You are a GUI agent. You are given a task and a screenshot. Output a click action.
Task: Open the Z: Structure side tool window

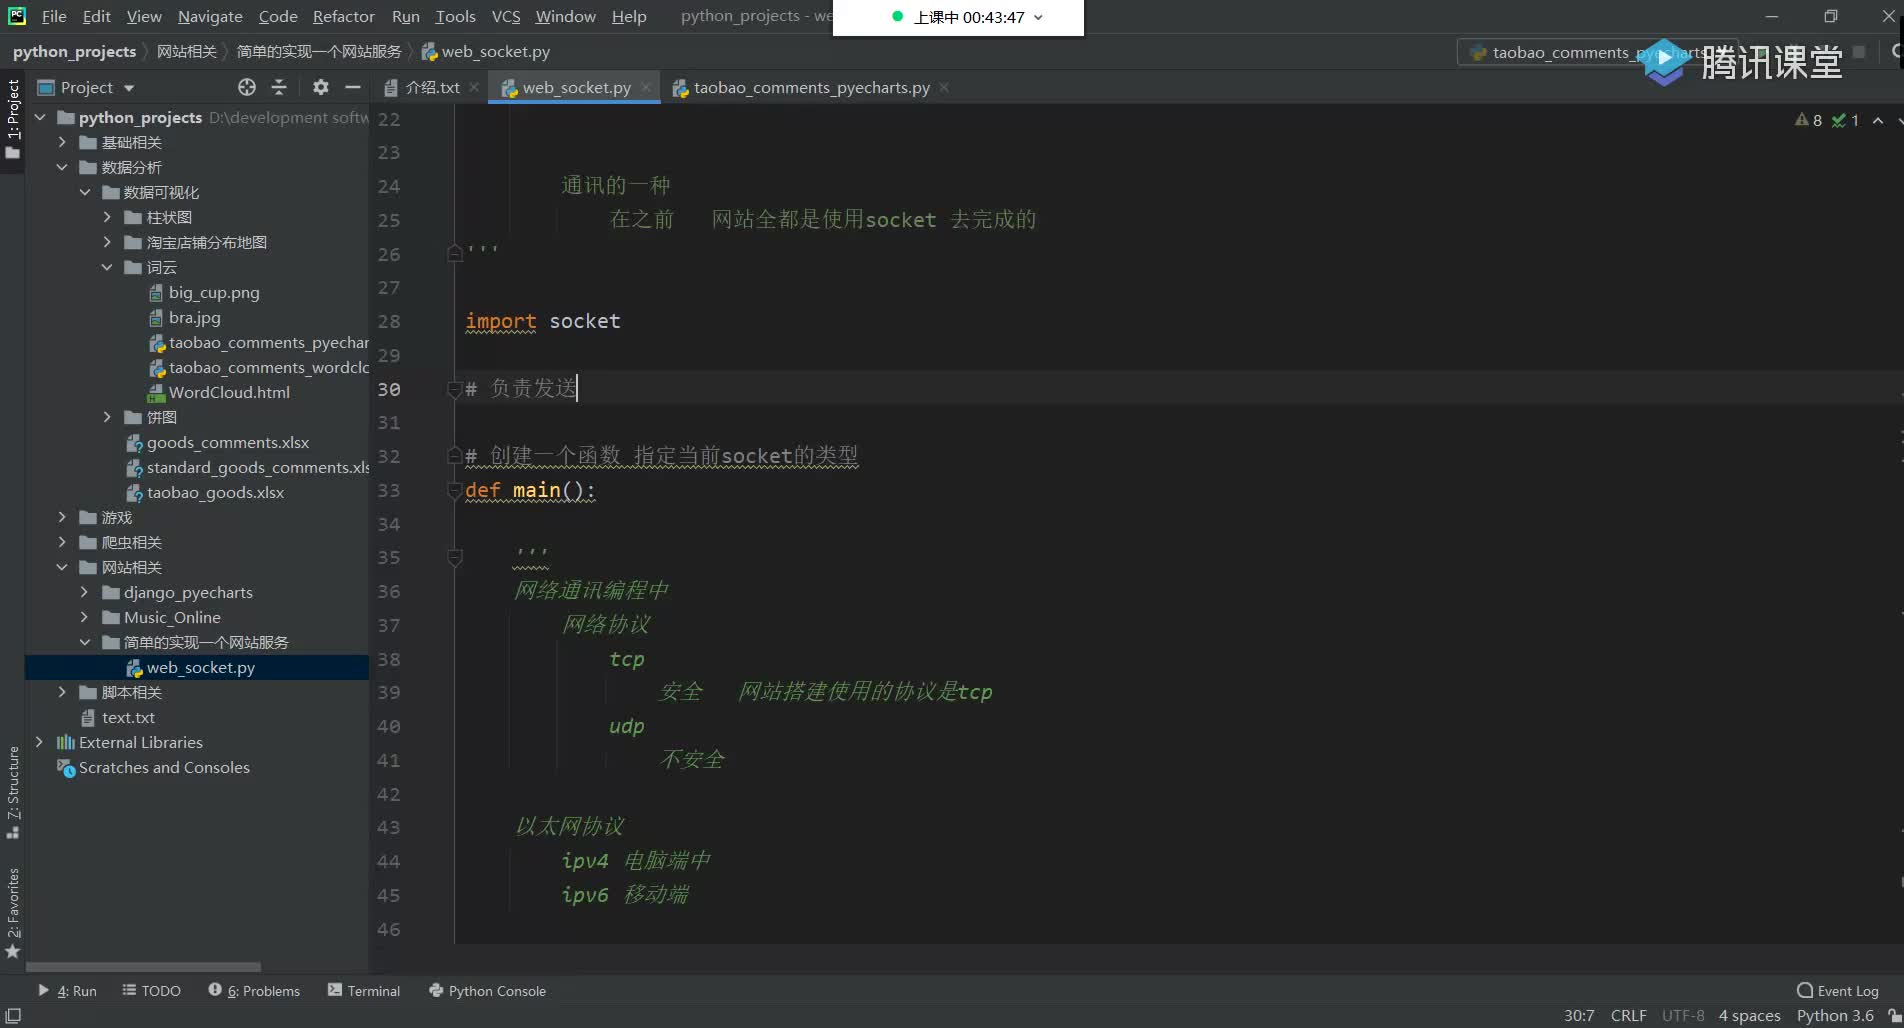pyautogui.click(x=12, y=792)
